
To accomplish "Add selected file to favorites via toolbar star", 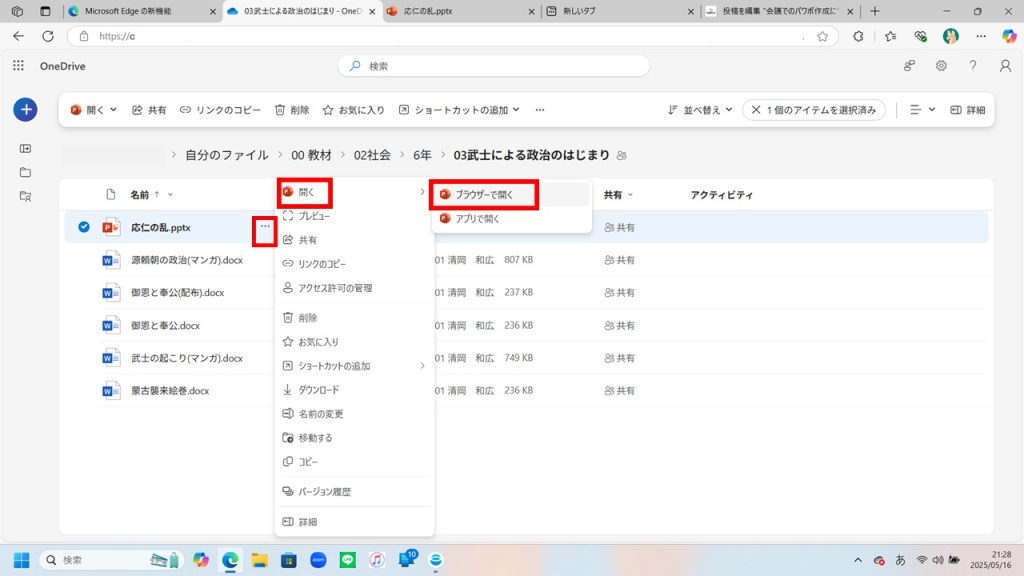I will click(353, 110).
